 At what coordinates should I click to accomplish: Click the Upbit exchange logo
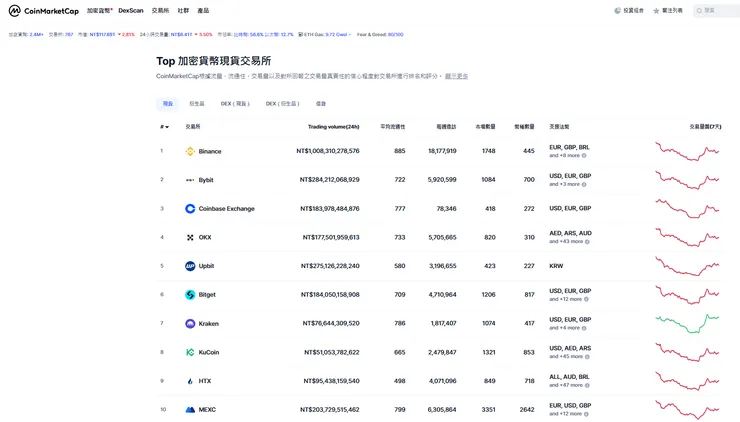tap(190, 266)
